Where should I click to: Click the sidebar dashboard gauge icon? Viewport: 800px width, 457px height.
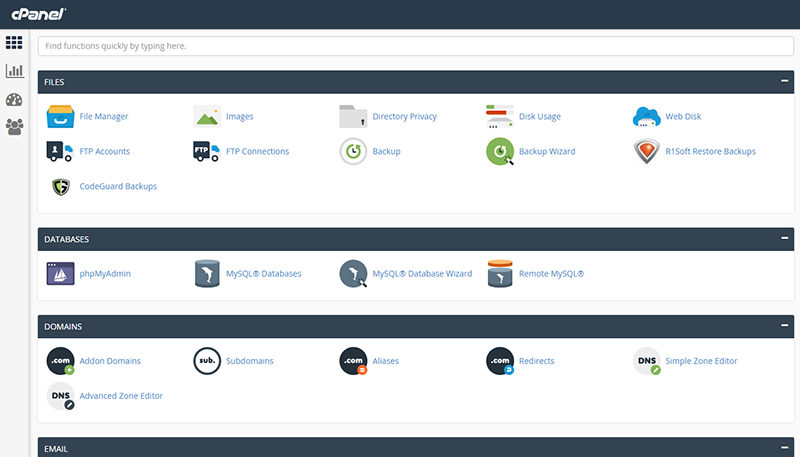coord(14,99)
